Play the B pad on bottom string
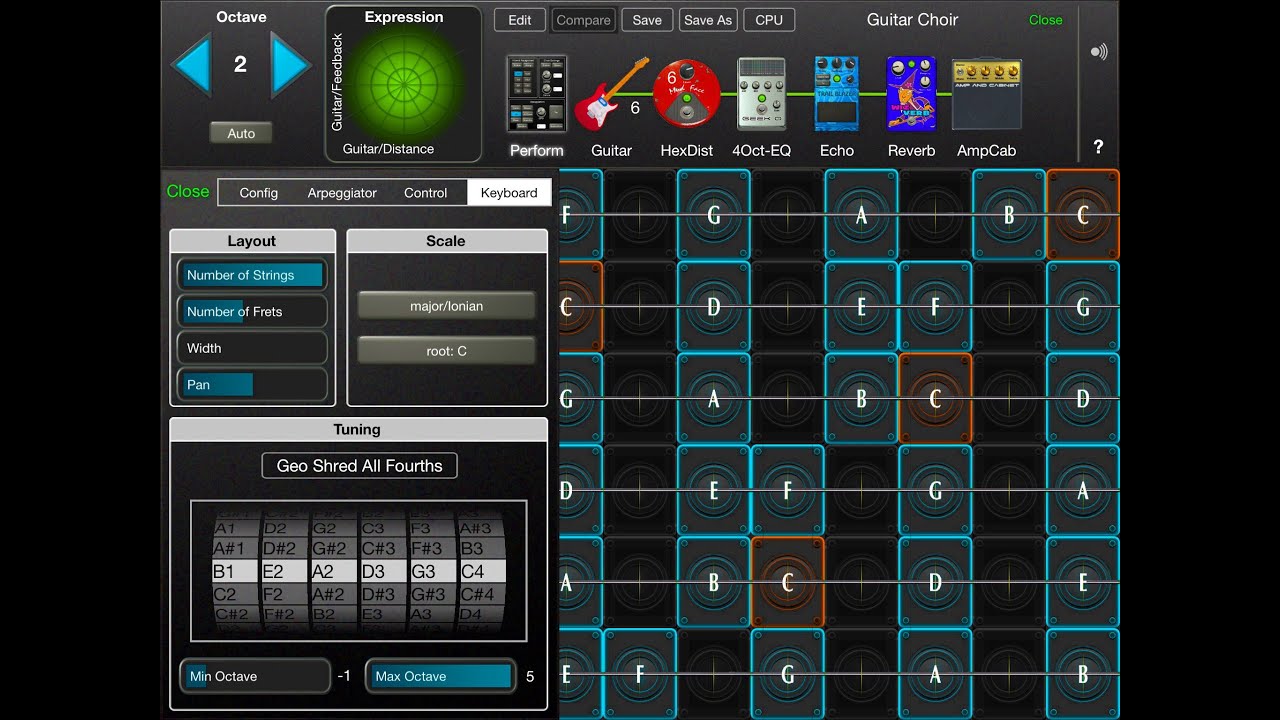Viewport: 1280px width, 720px height. coord(1083,675)
